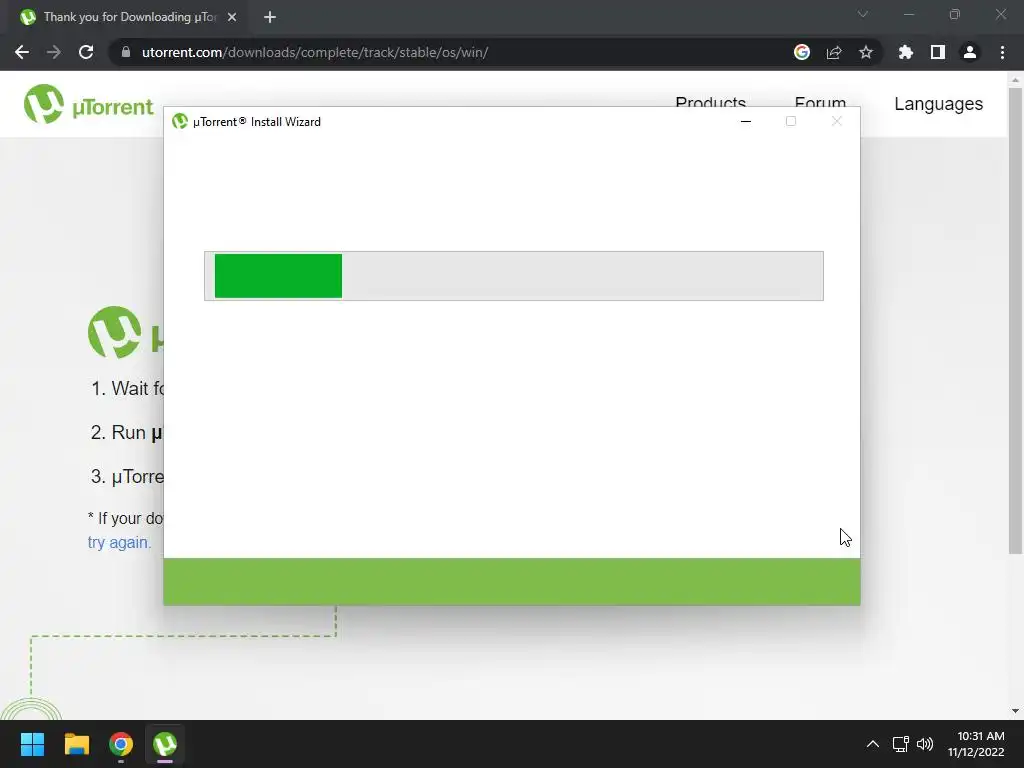Screen dimensions: 1024x768
Task: Minimize the µTorrent Install Wizard window
Action: tap(746, 121)
